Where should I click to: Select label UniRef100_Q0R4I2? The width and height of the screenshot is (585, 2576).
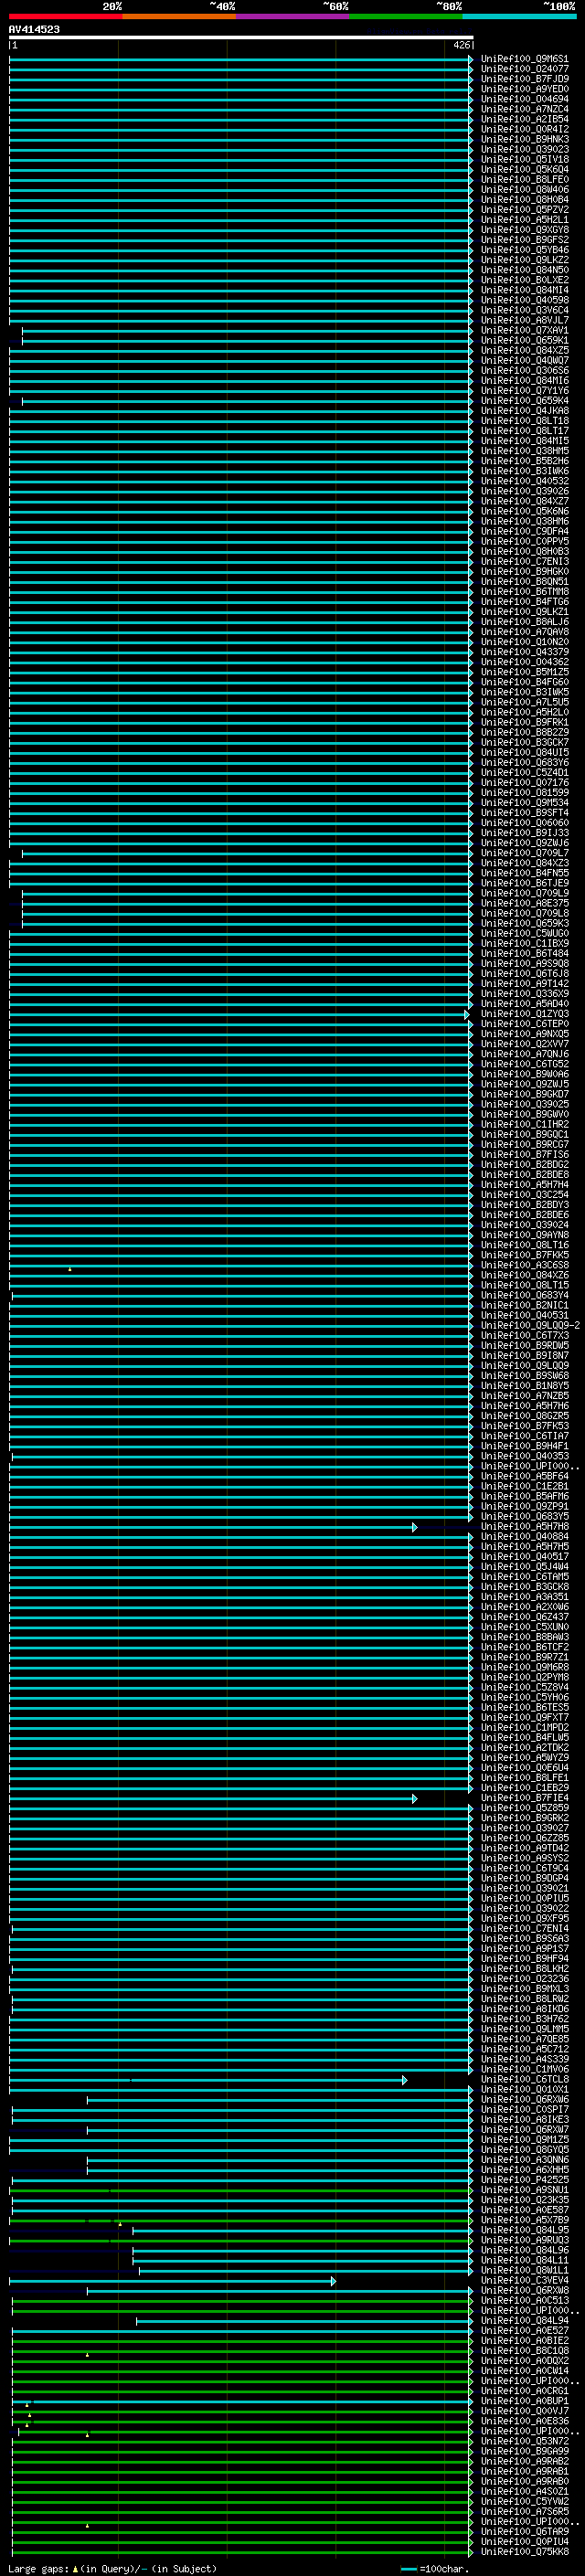pyautogui.click(x=524, y=130)
